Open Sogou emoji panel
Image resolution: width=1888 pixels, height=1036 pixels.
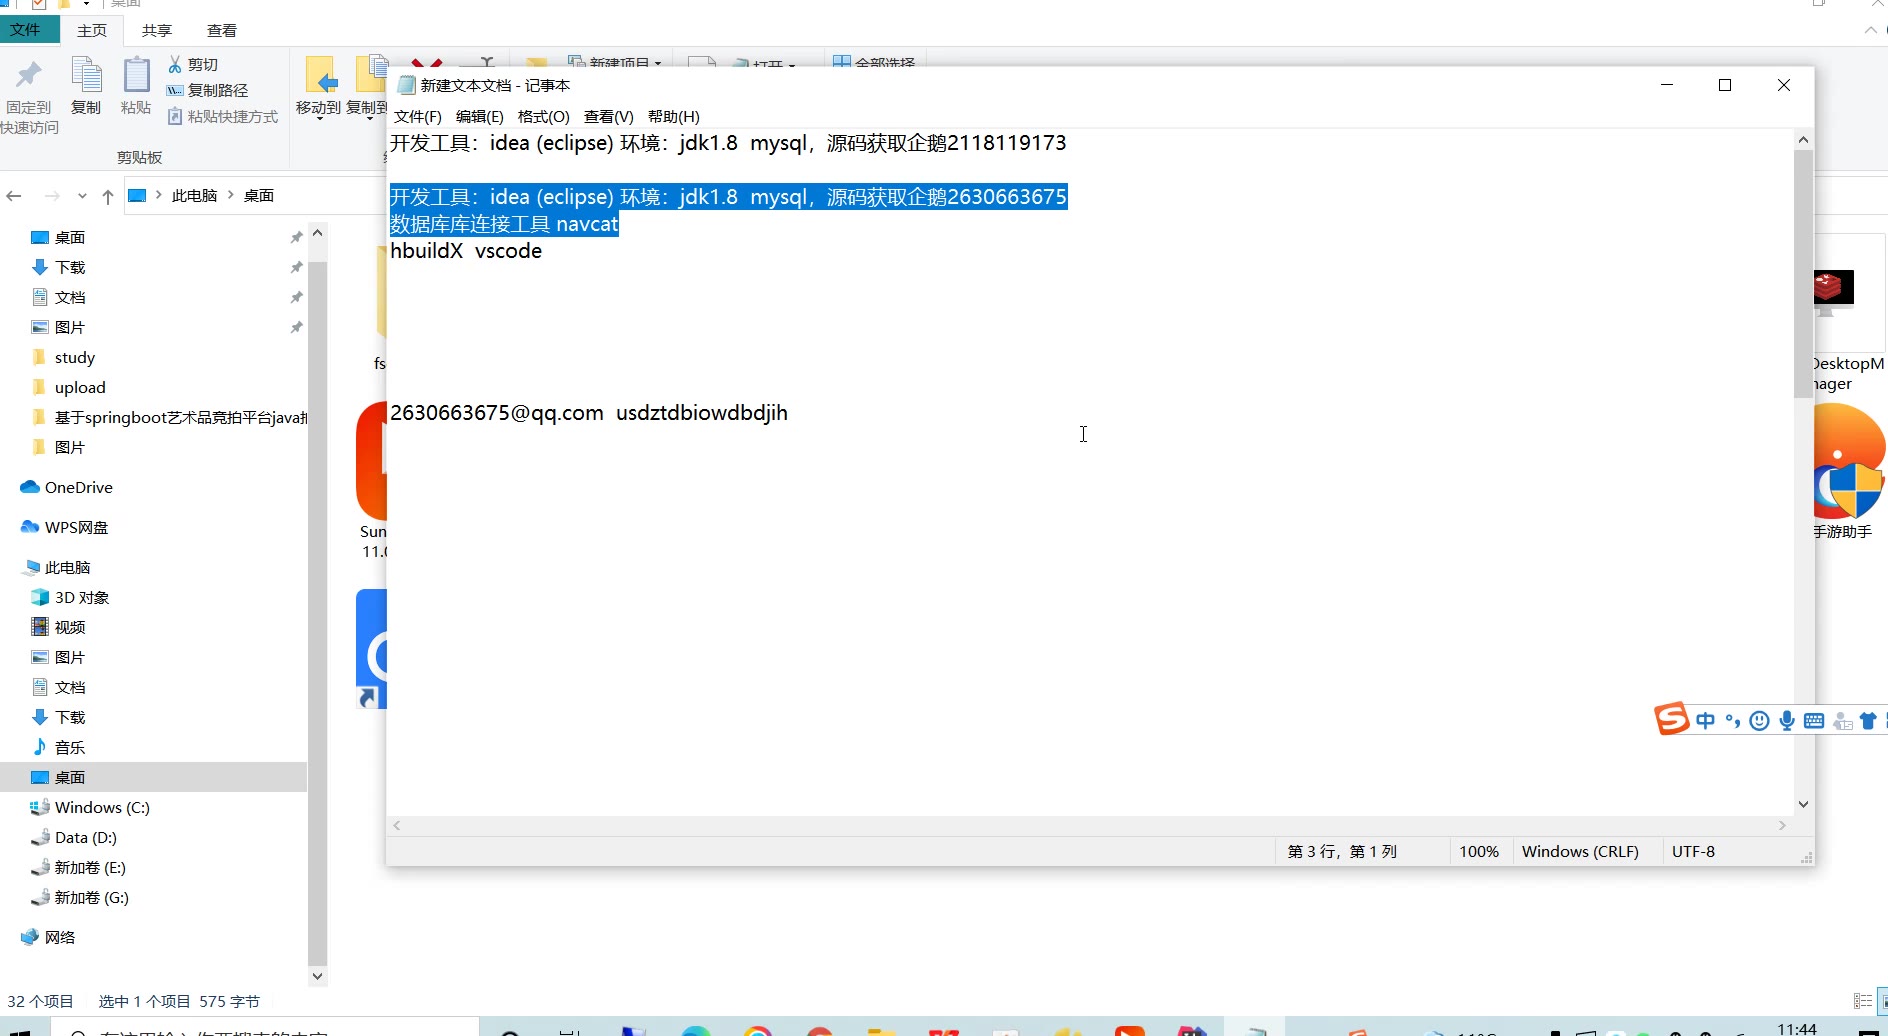[x=1760, y=721]
